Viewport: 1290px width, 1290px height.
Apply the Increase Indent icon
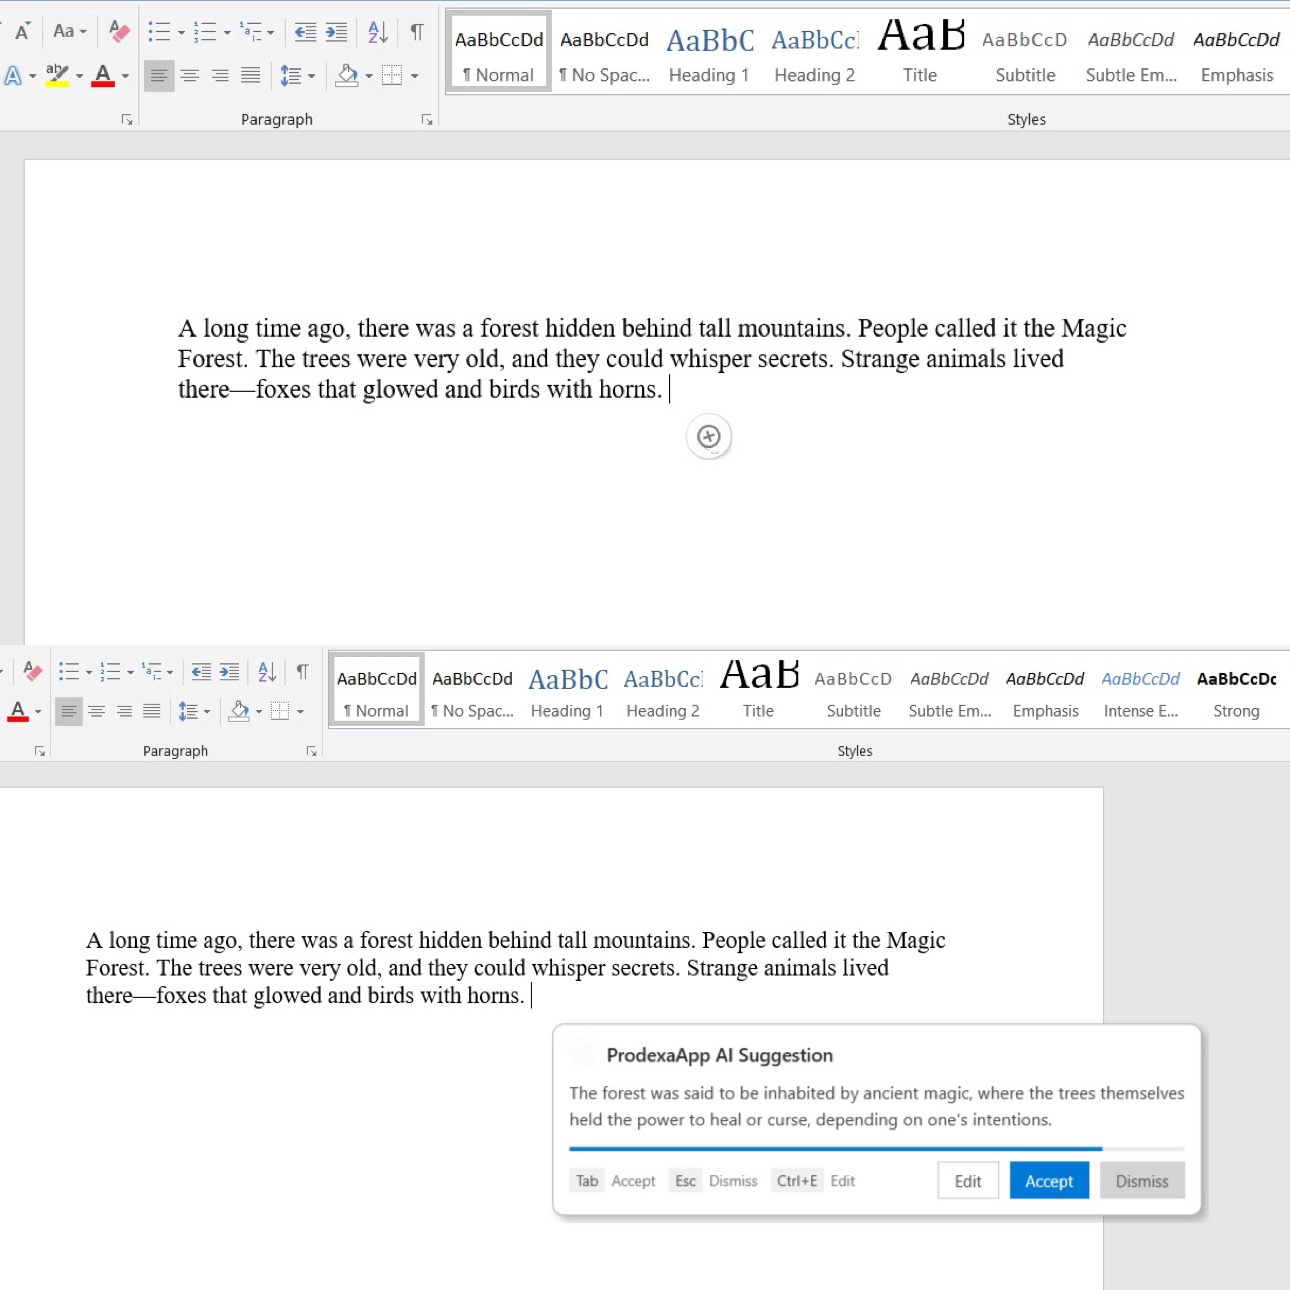(x=336, y=31)
